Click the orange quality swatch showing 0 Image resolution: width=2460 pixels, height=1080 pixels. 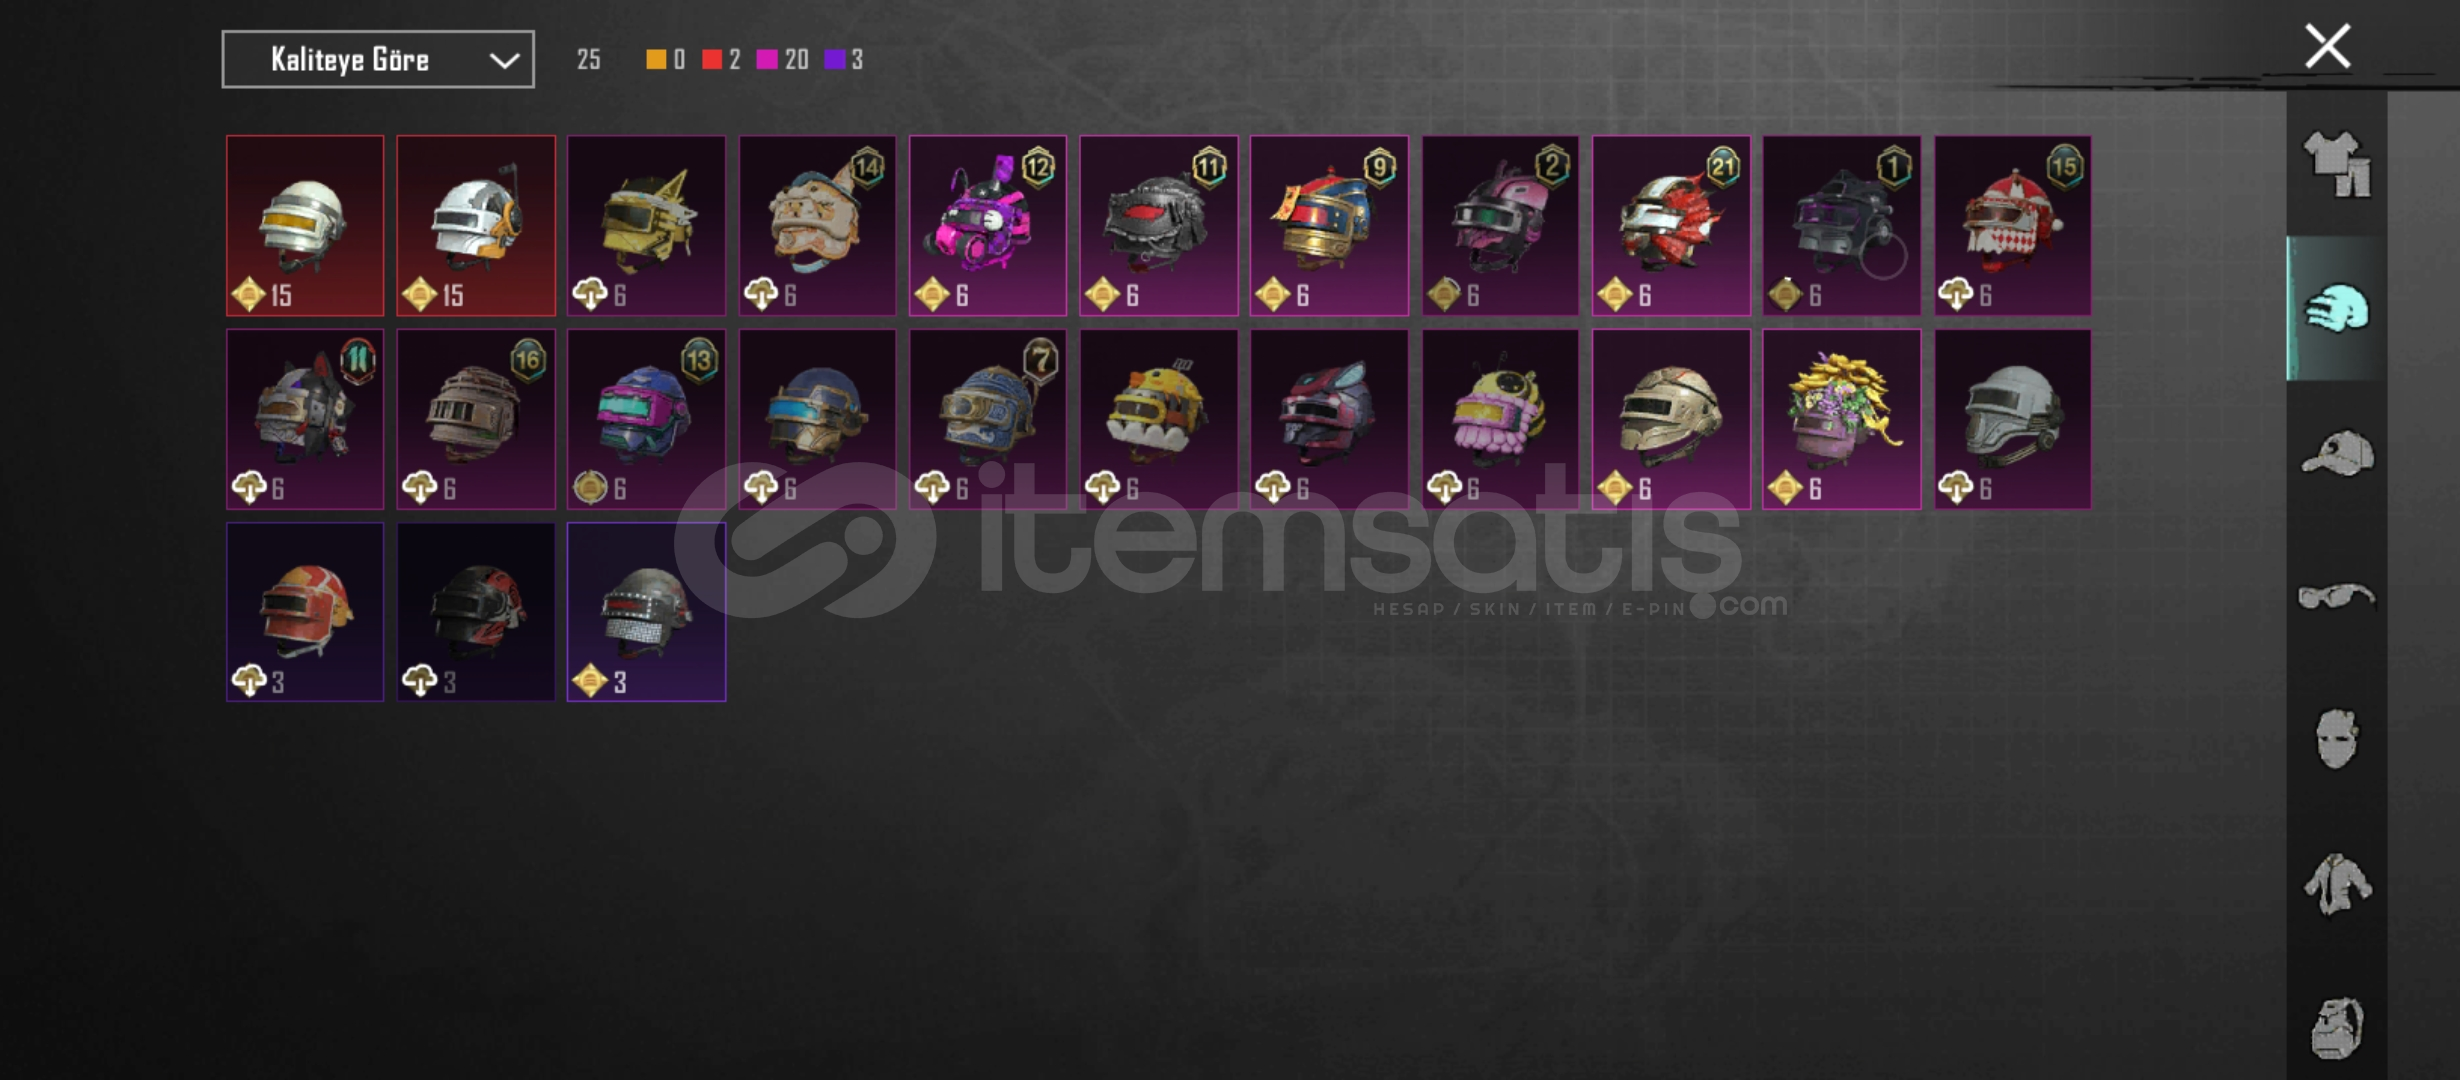tap(656, 60)
